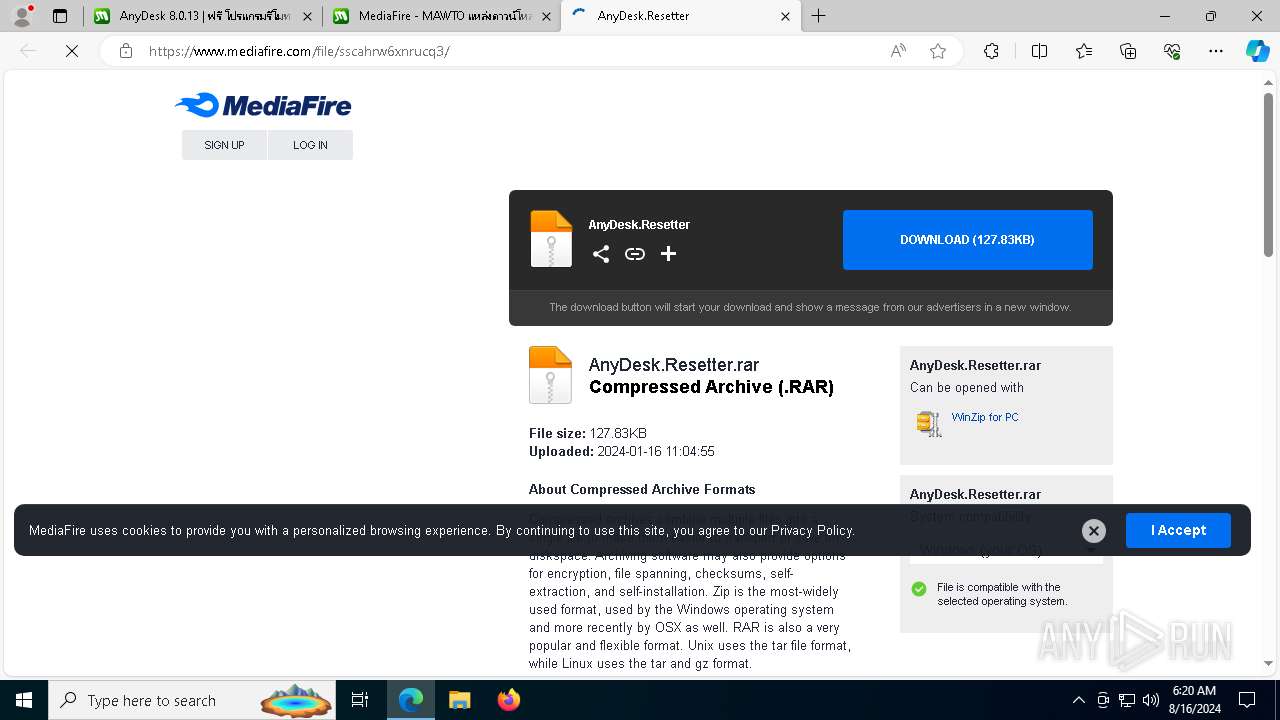The image size is (1280, 720).
Task: Click the DOWNLOAD (127.83KB) button
Action: pyautogui.click(x=967, y=240)
